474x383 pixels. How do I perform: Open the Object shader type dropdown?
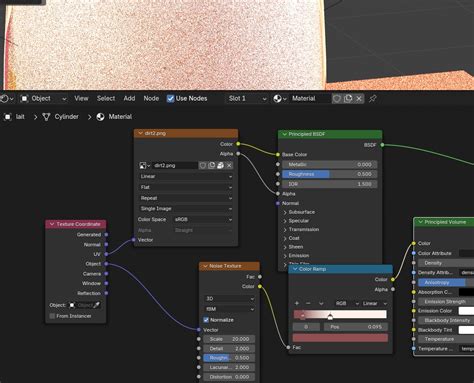(x=44, y=99)
